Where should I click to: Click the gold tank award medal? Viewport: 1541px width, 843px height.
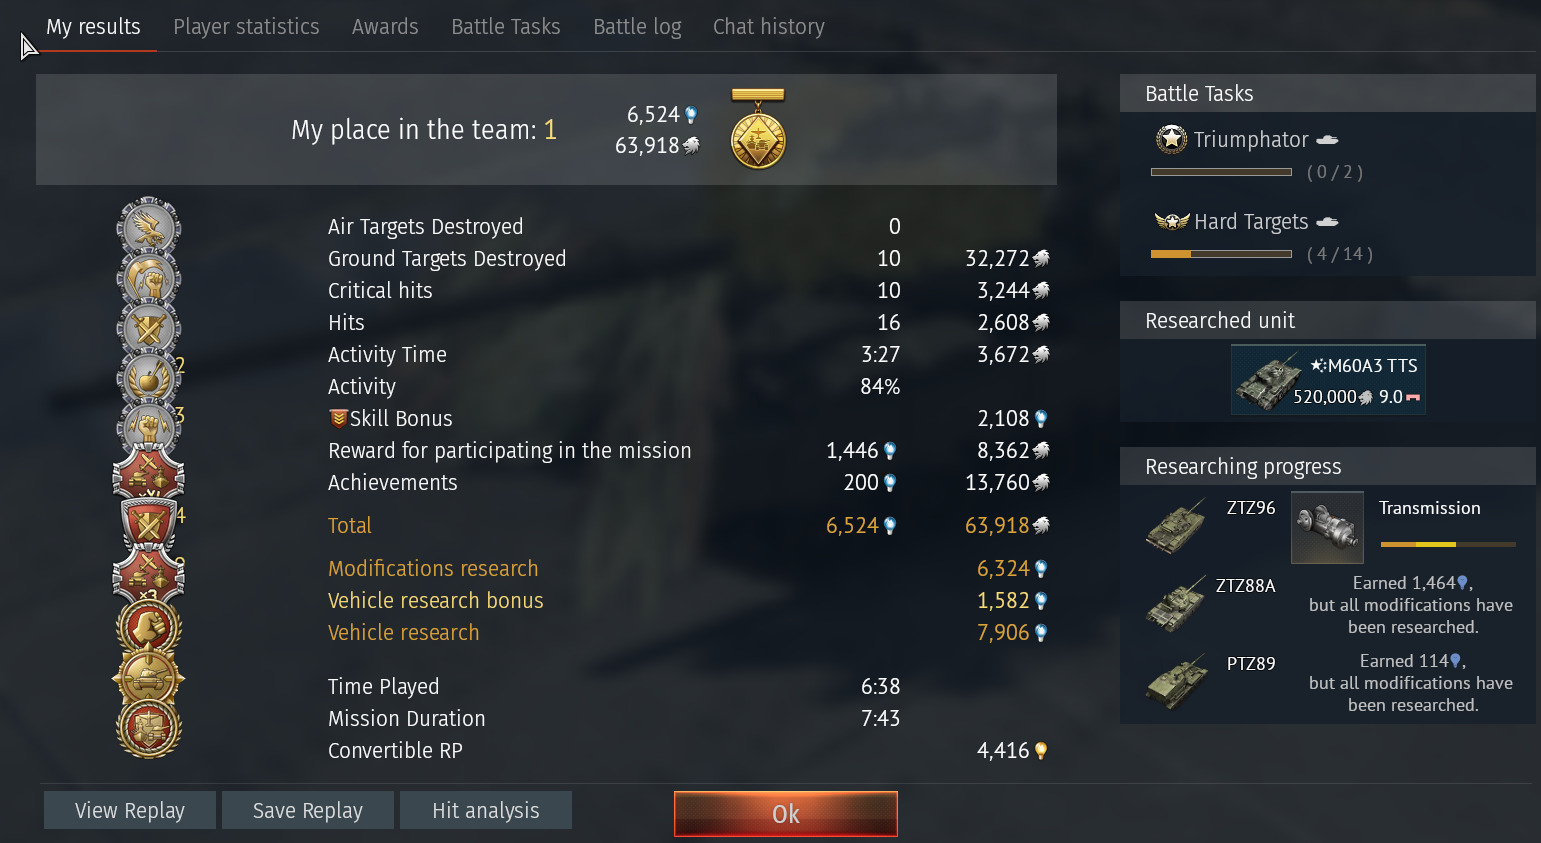click(x=149, y=679)
